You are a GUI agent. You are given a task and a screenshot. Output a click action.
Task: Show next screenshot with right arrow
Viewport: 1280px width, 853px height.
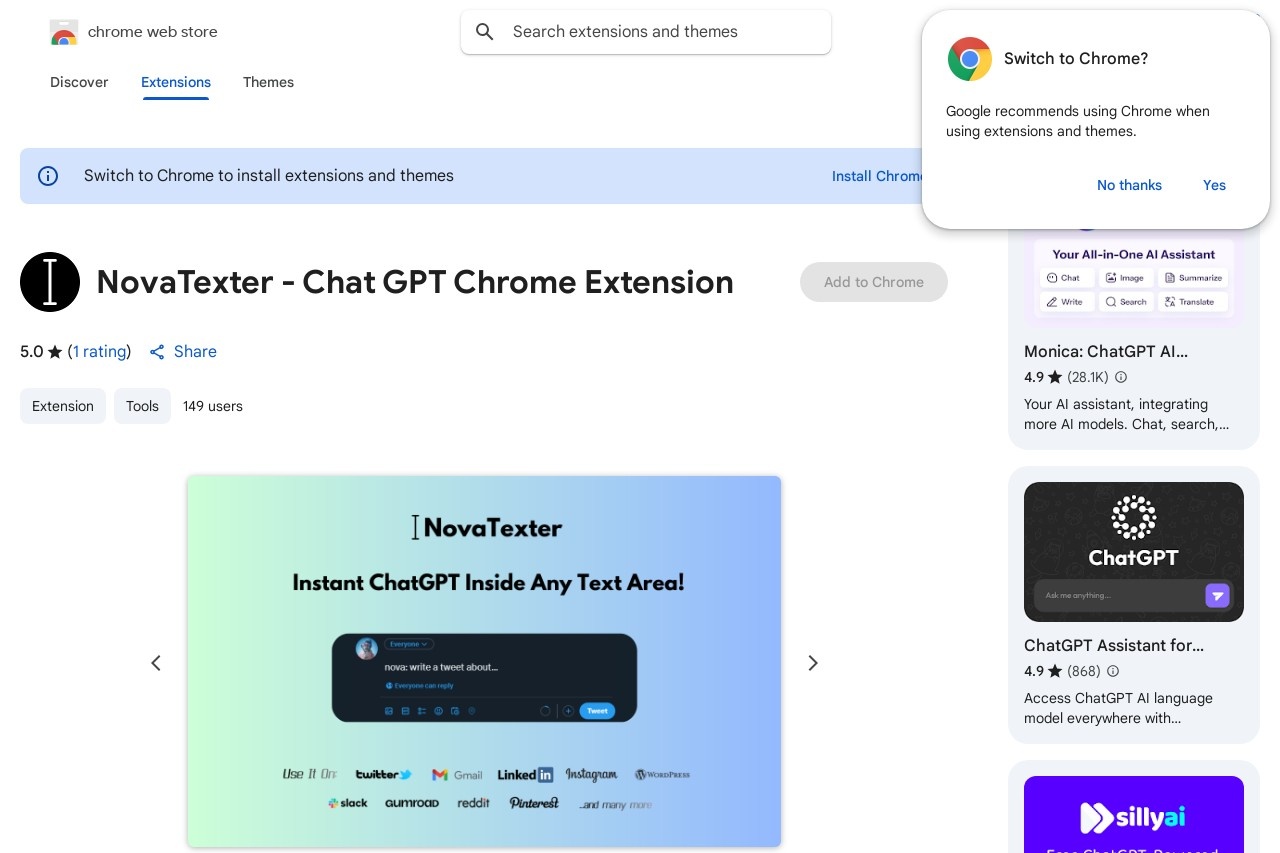813,663
